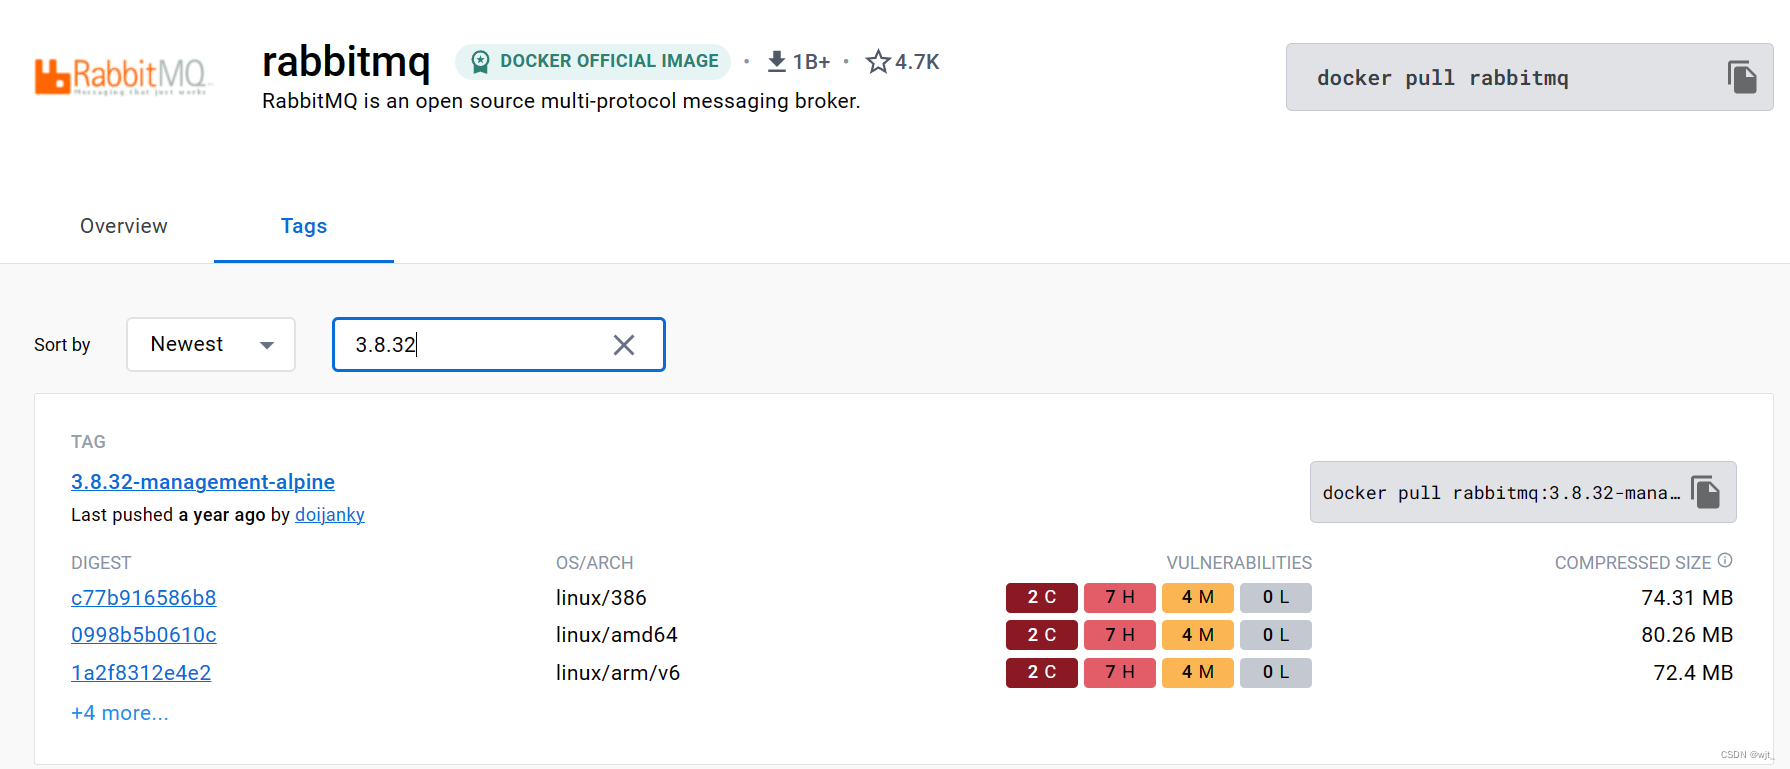This screenshot has width=1790, height=769.
Task: Click the 72.4 MB size value
Action: (x=1693, y=673)
